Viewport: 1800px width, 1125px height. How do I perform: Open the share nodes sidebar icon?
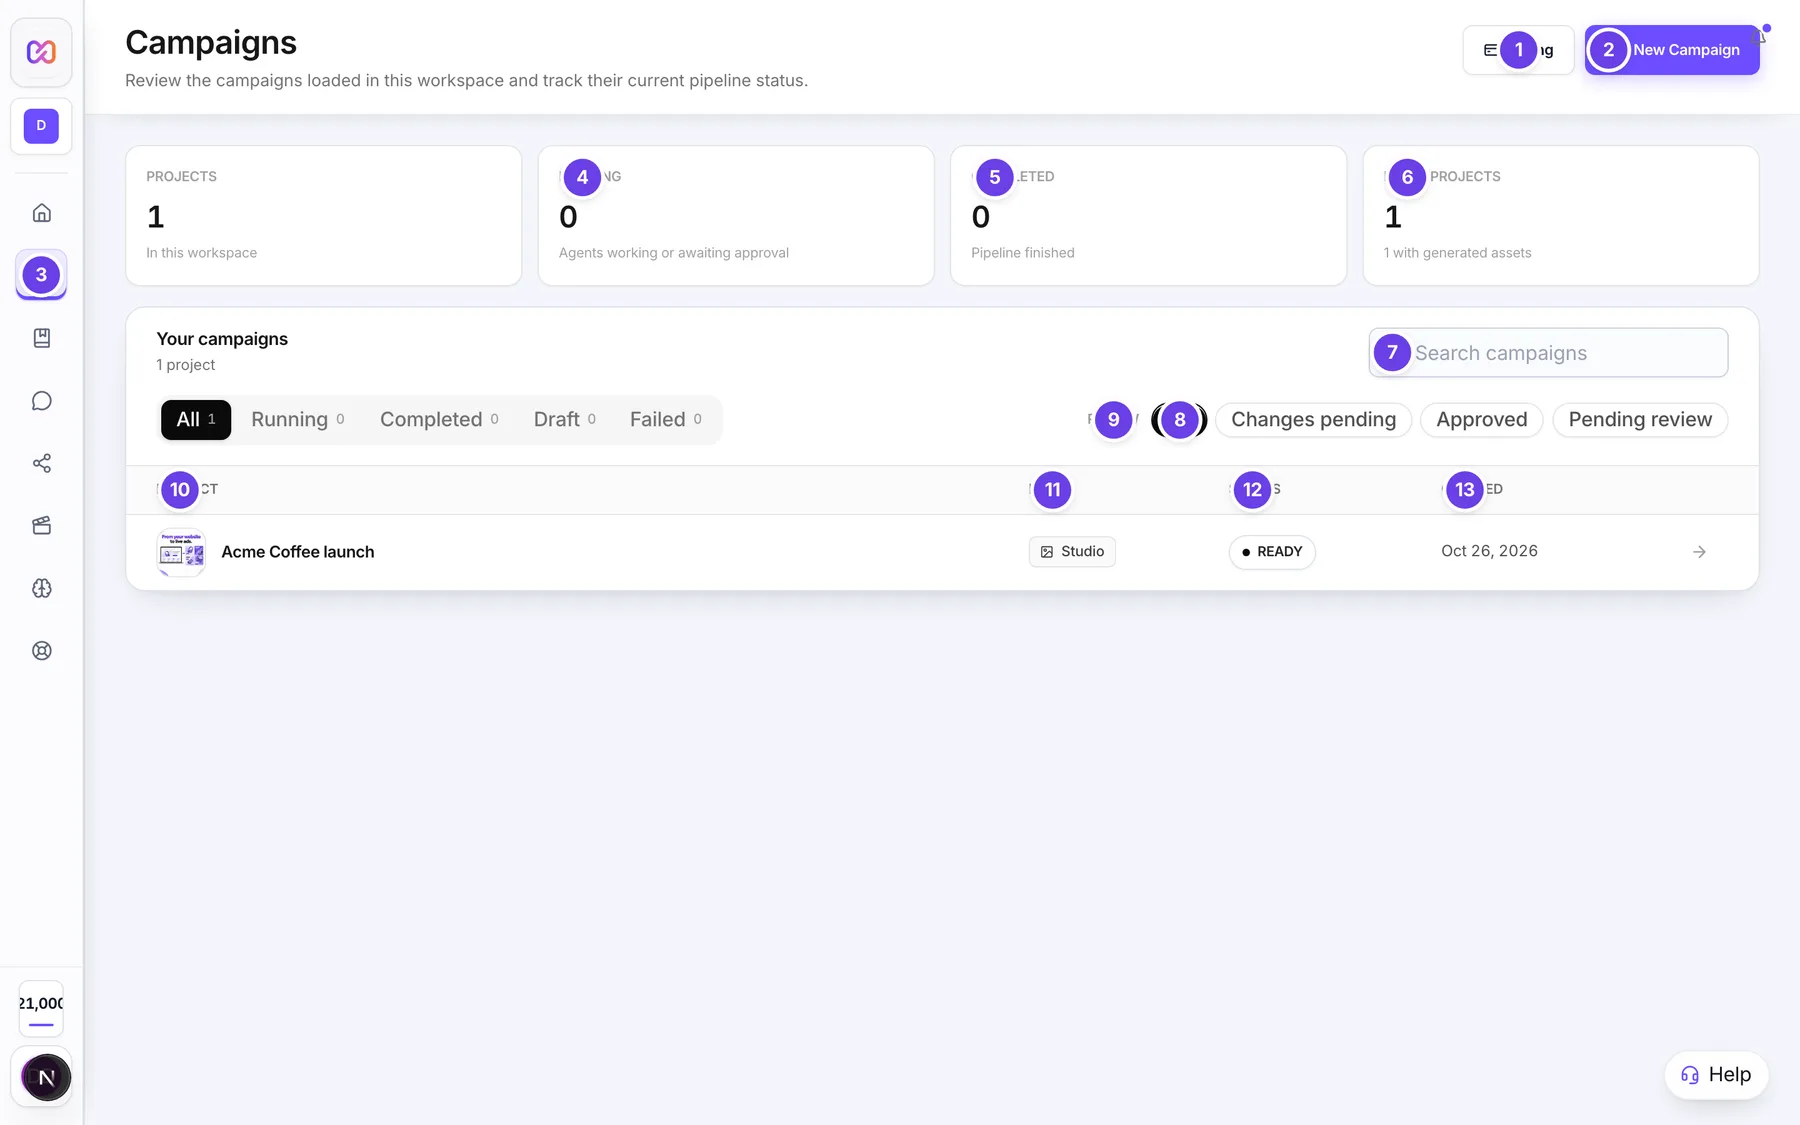coord(41,463)
